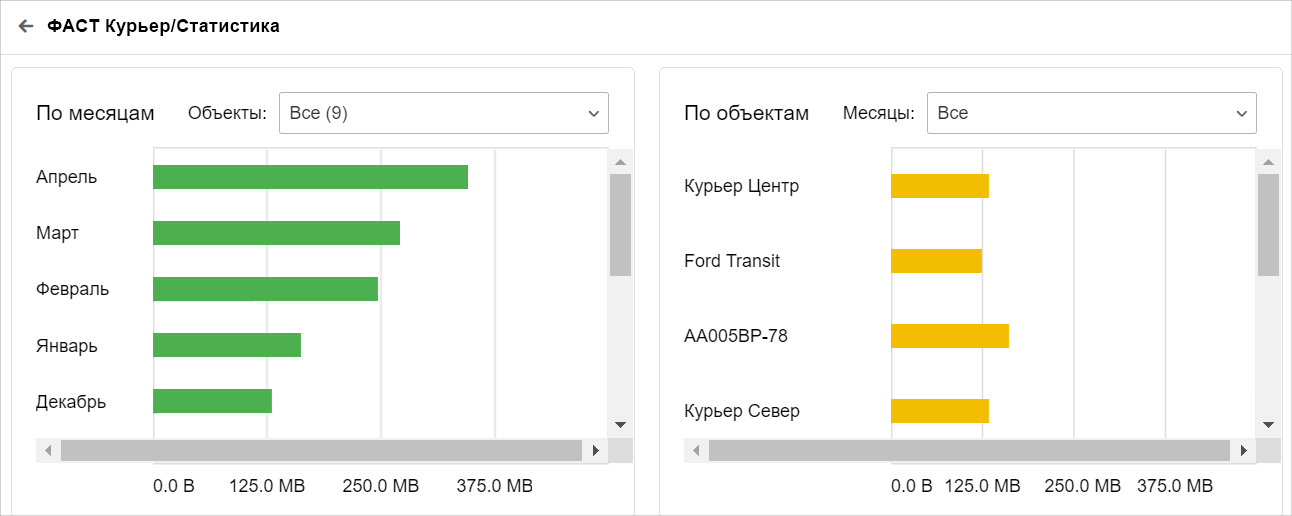Click the yellow Курьер Центр bar
Screen dimensions: 1292x516
click(939, 186)
